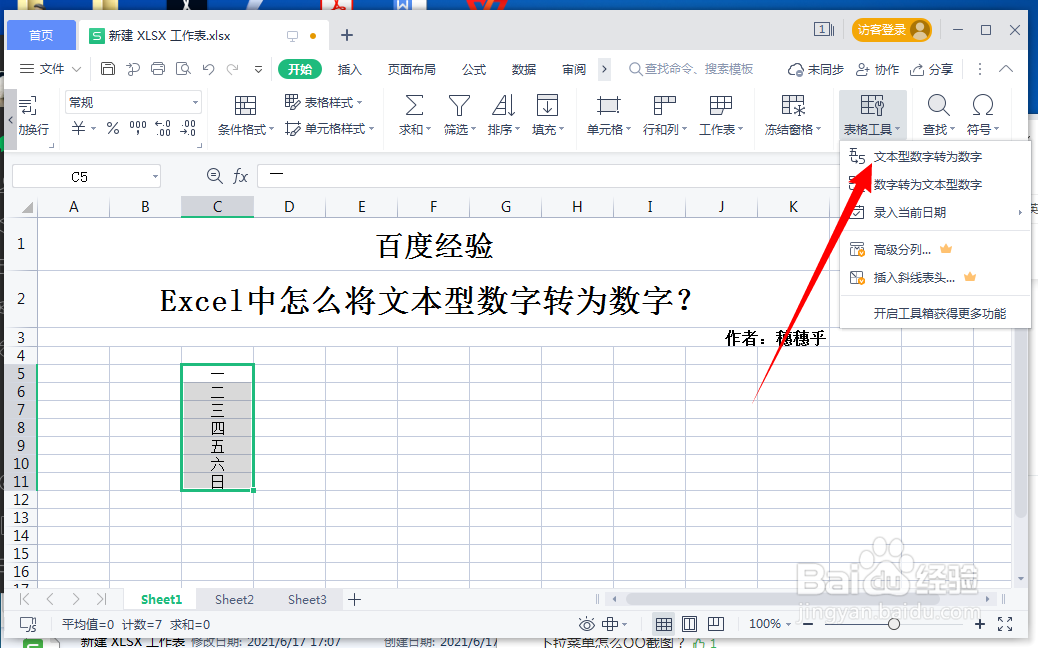The image size is (1038, 648).
Task: Click the Symbol (符号) icon
Action: coord(982,105)
